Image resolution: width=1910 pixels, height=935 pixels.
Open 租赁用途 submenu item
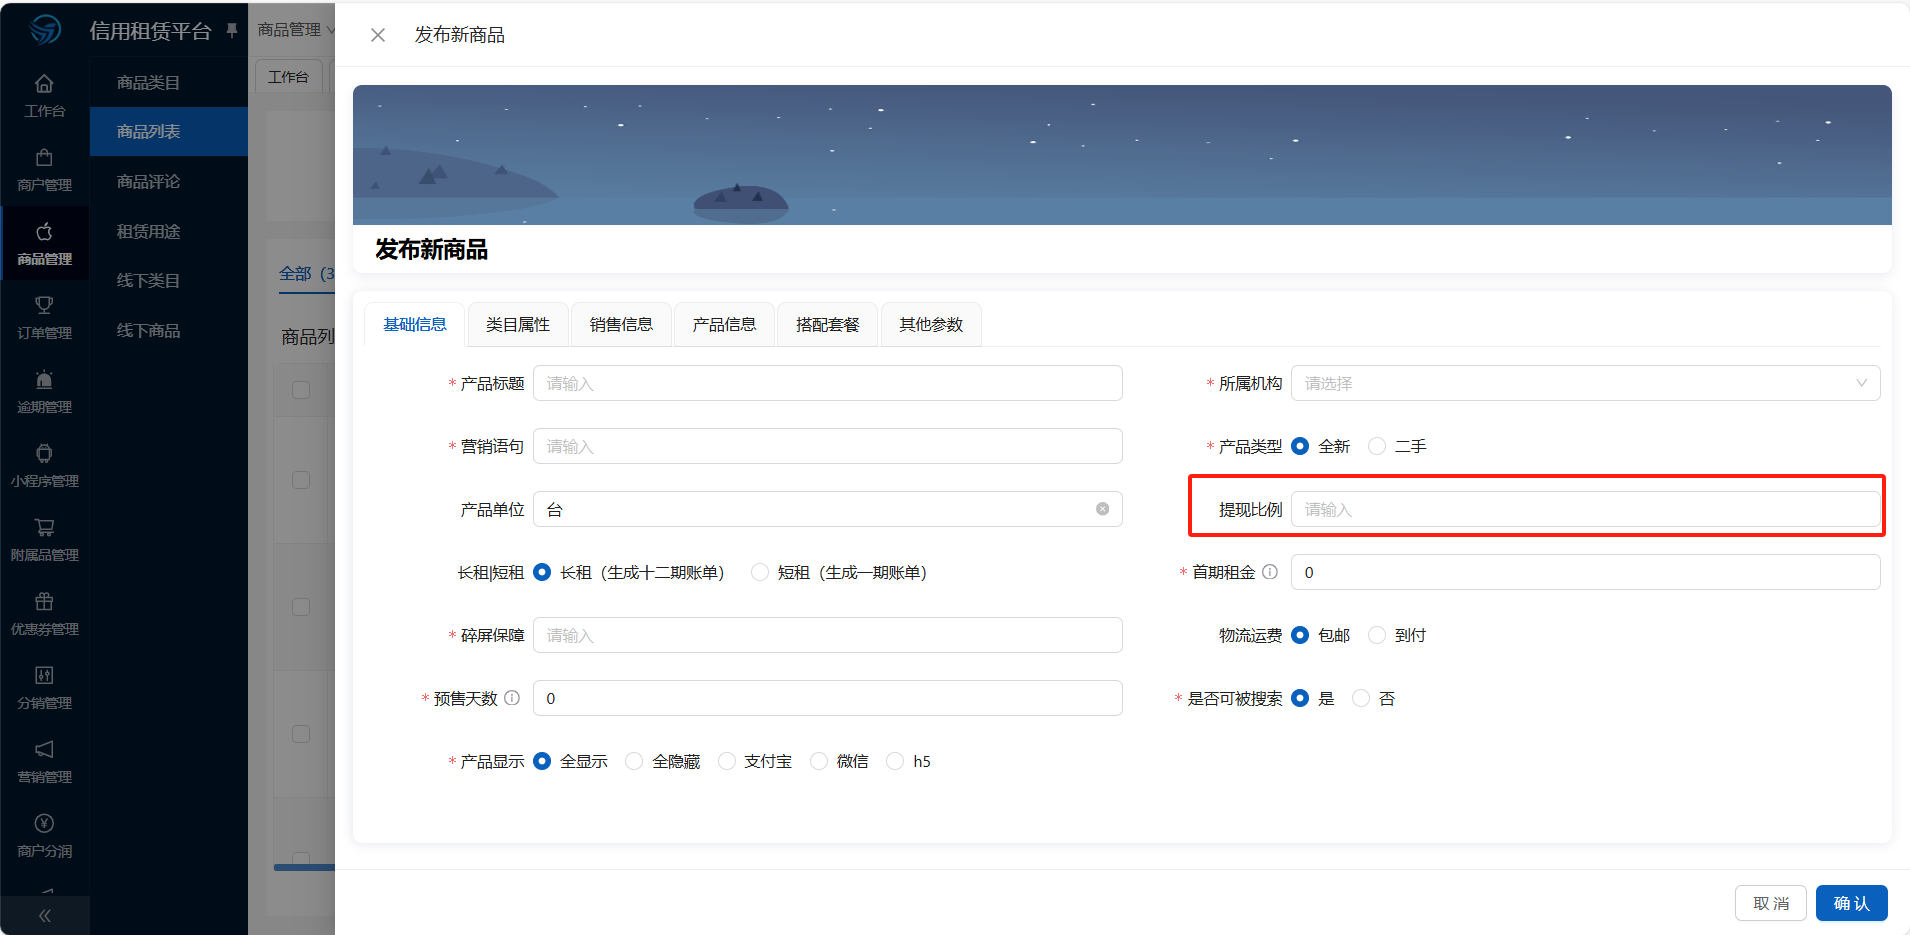point(169,231)
